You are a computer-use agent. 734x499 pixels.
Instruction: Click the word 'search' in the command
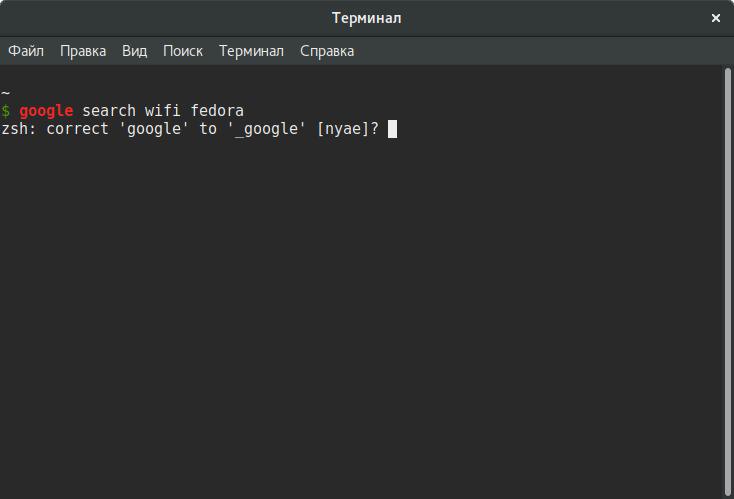(x=109, y=110)
